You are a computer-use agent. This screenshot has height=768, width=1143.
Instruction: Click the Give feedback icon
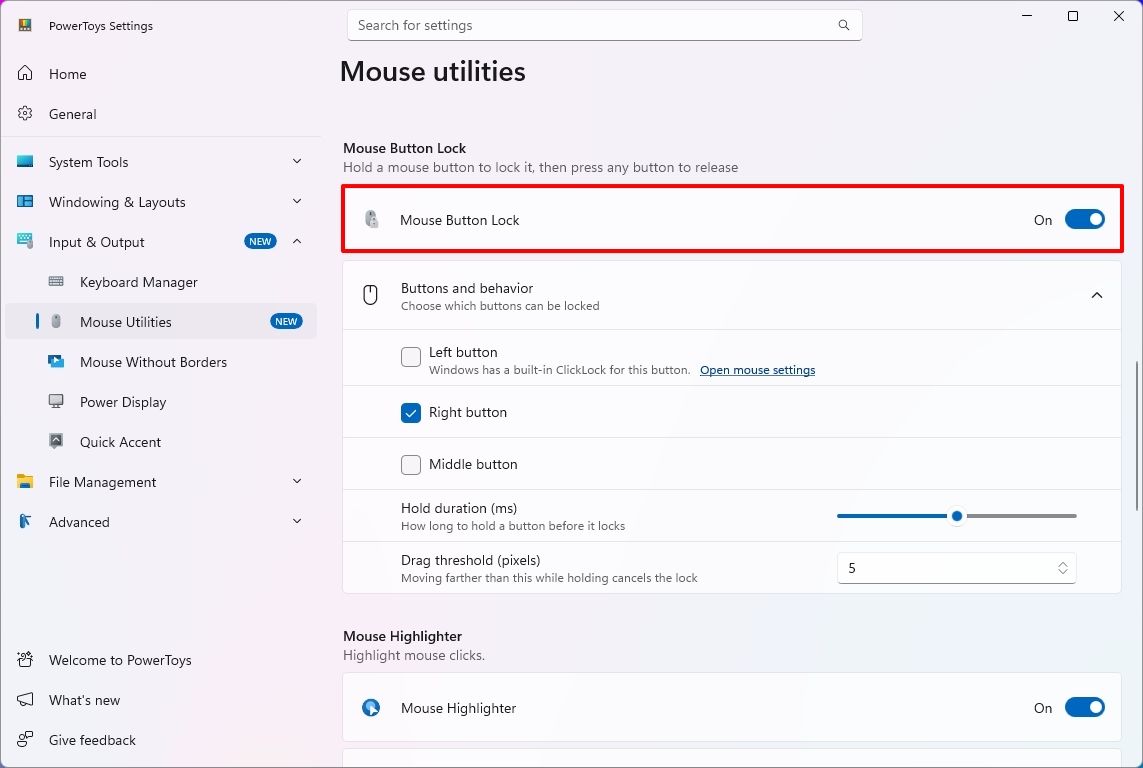[x=25, y=740]
